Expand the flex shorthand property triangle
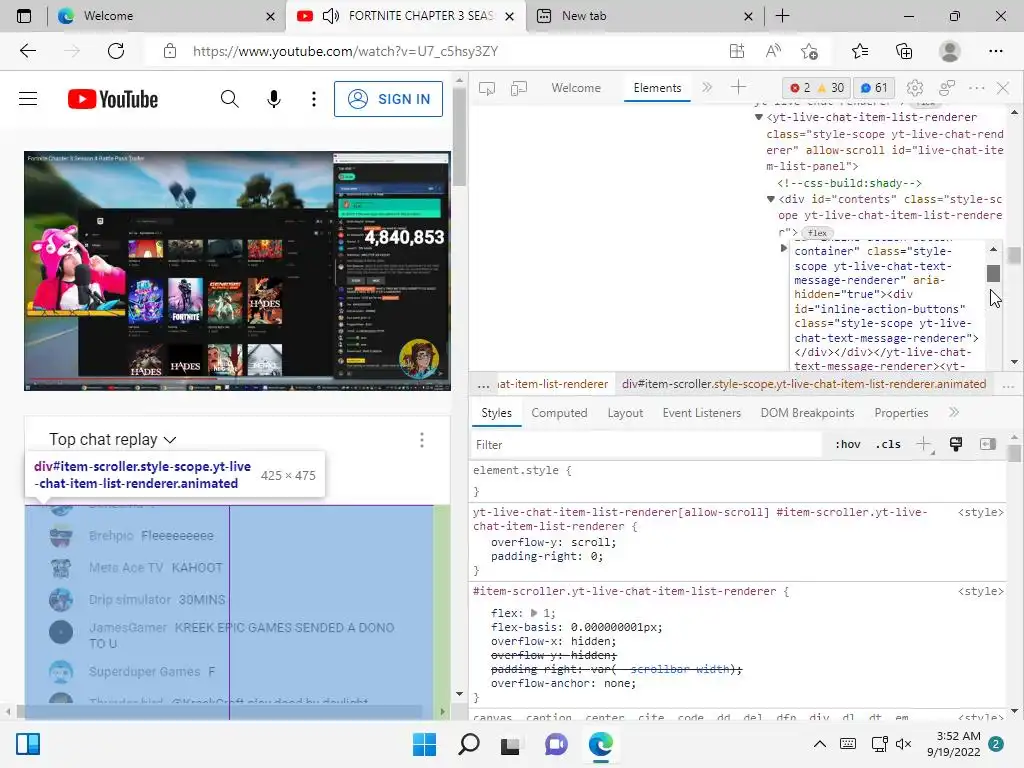This screenshot has height=768, width=1024. [x=534, y=613]
